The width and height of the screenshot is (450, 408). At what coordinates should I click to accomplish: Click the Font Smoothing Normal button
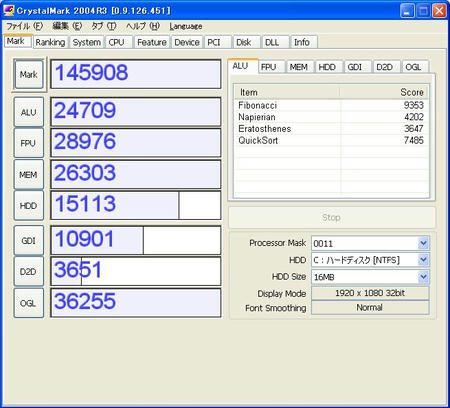[370, 307]
